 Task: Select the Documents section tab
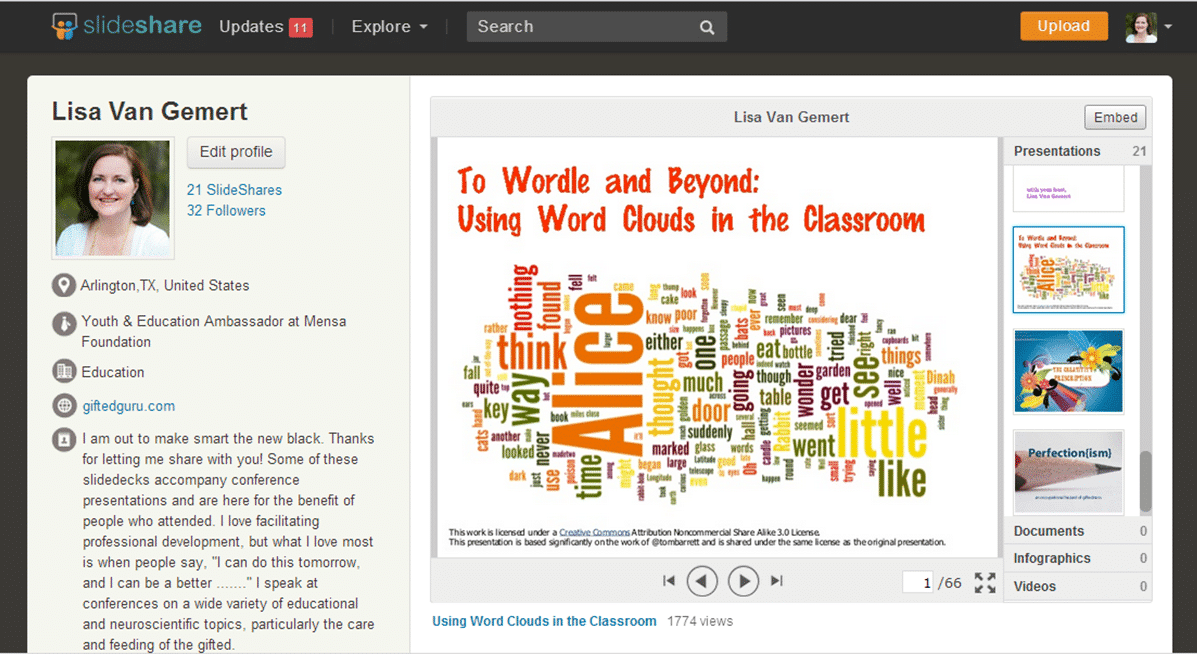(1077, 531)
